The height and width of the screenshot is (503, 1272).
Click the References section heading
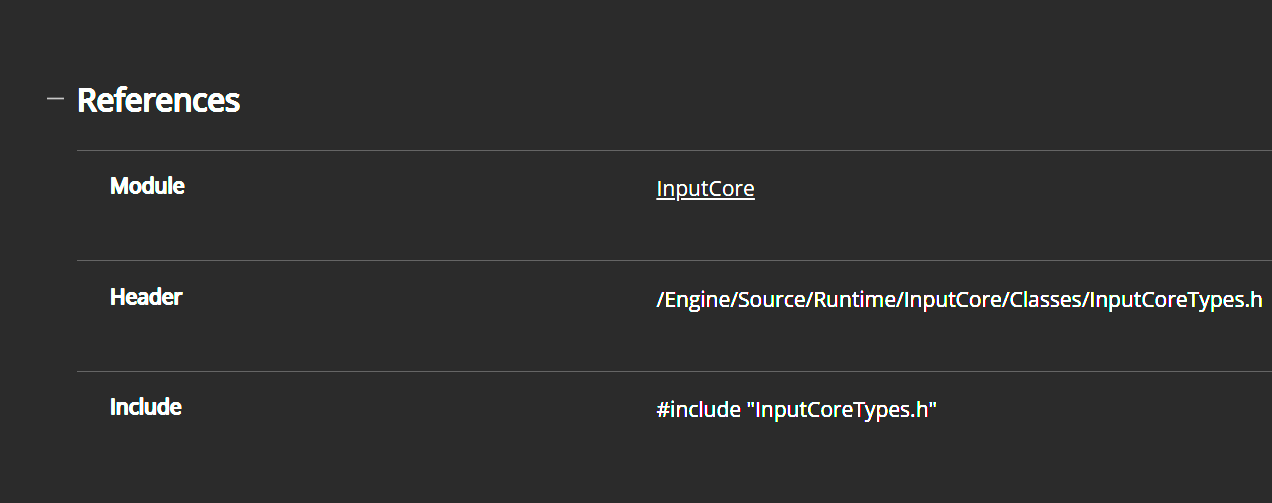coord(158,100)
